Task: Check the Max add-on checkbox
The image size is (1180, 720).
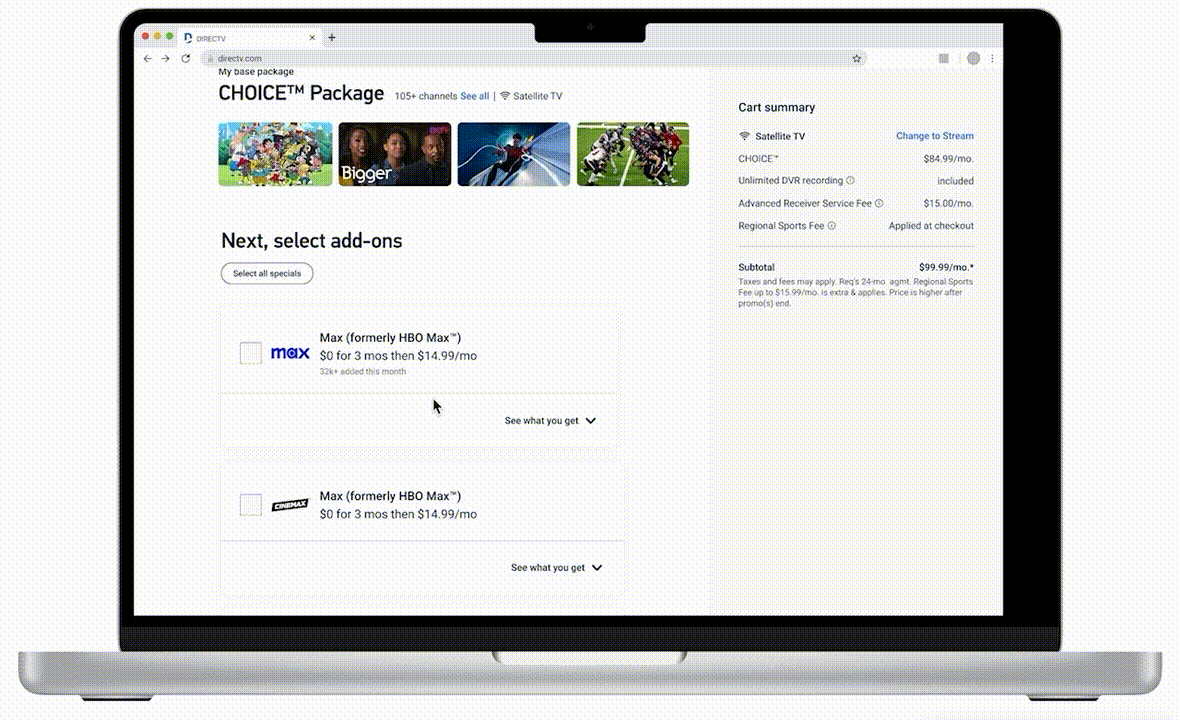Action: click(251, 353)
